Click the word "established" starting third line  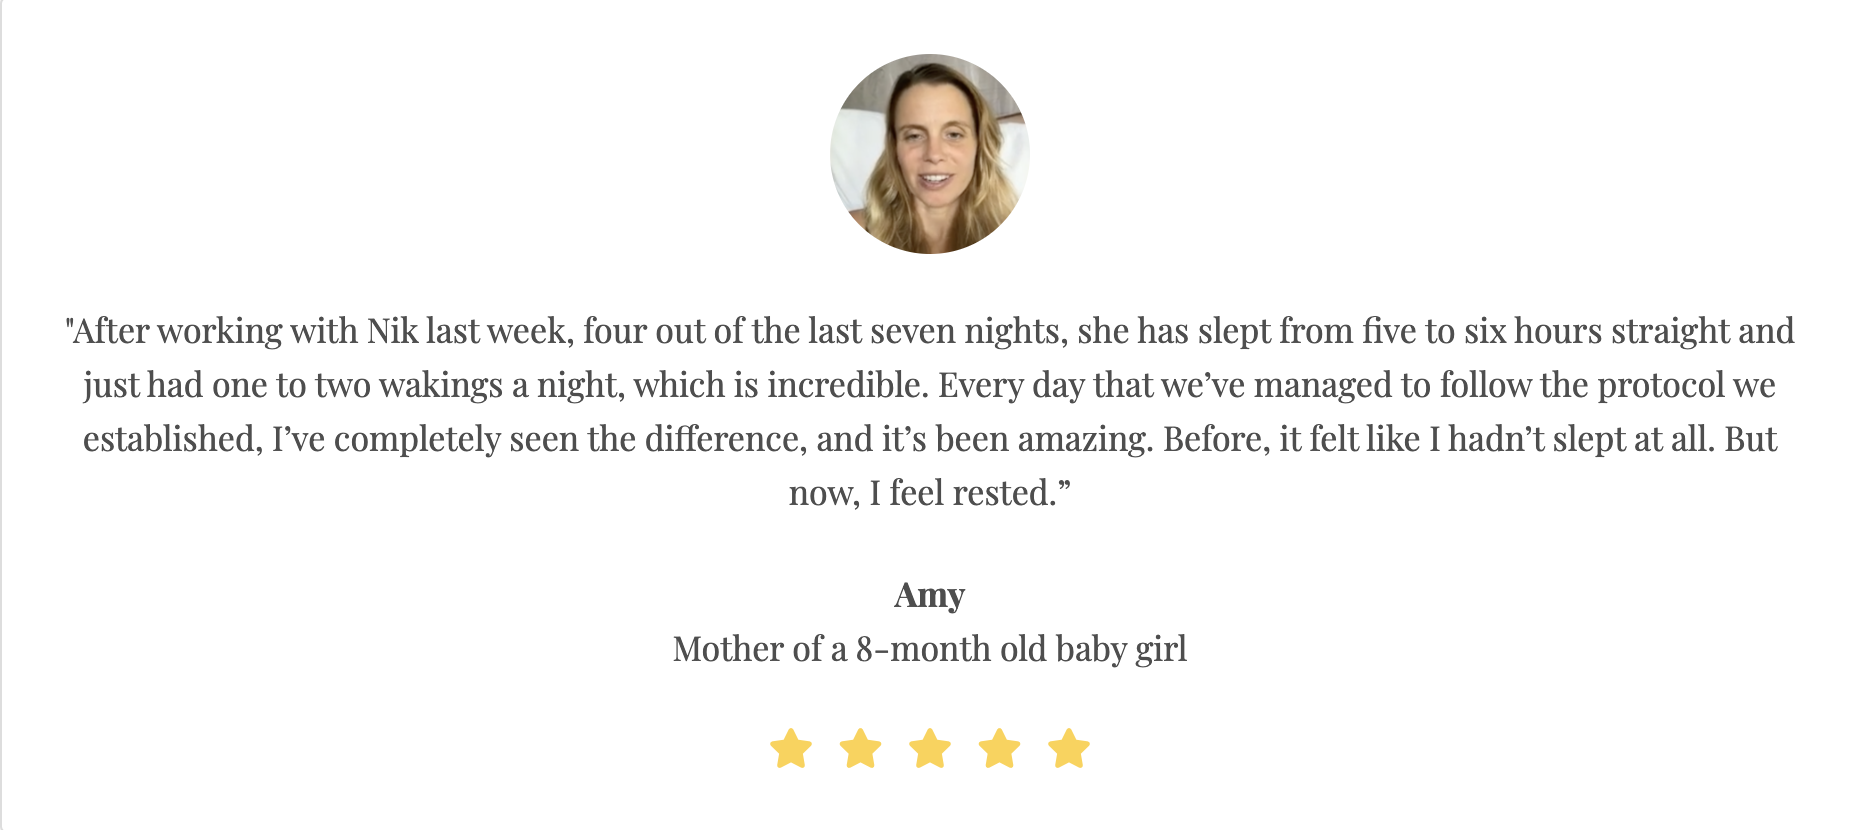[168, 439]
